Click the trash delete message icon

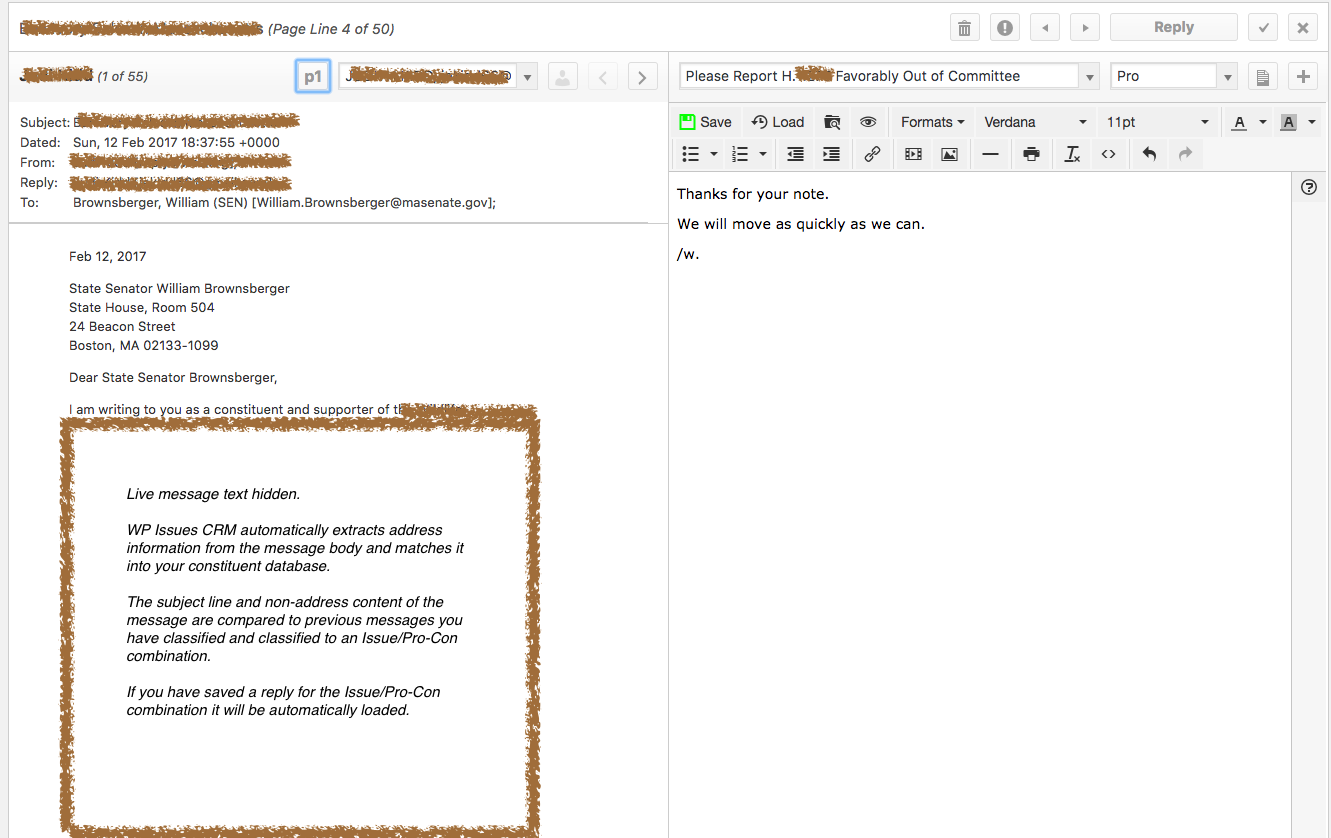[964, 28]
